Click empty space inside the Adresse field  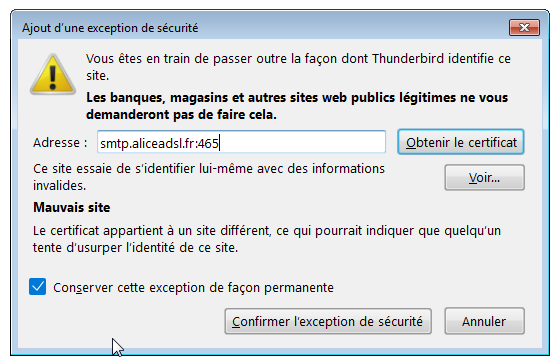303,143
